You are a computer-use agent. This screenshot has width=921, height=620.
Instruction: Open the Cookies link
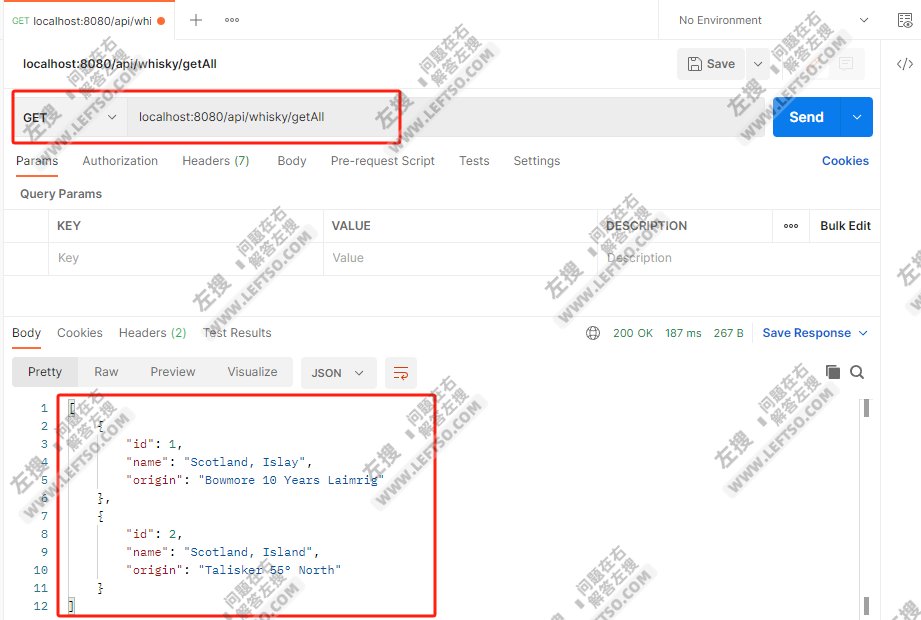845,161
